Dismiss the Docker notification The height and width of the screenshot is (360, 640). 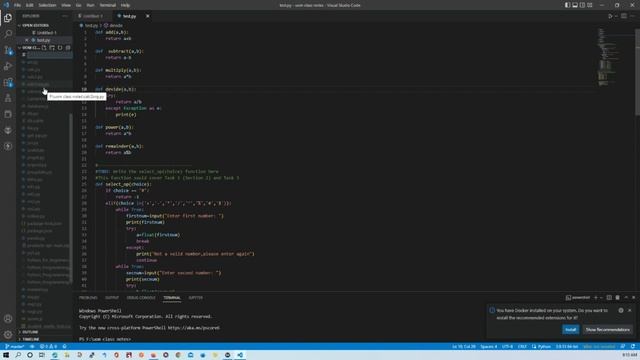coord(629,310)
